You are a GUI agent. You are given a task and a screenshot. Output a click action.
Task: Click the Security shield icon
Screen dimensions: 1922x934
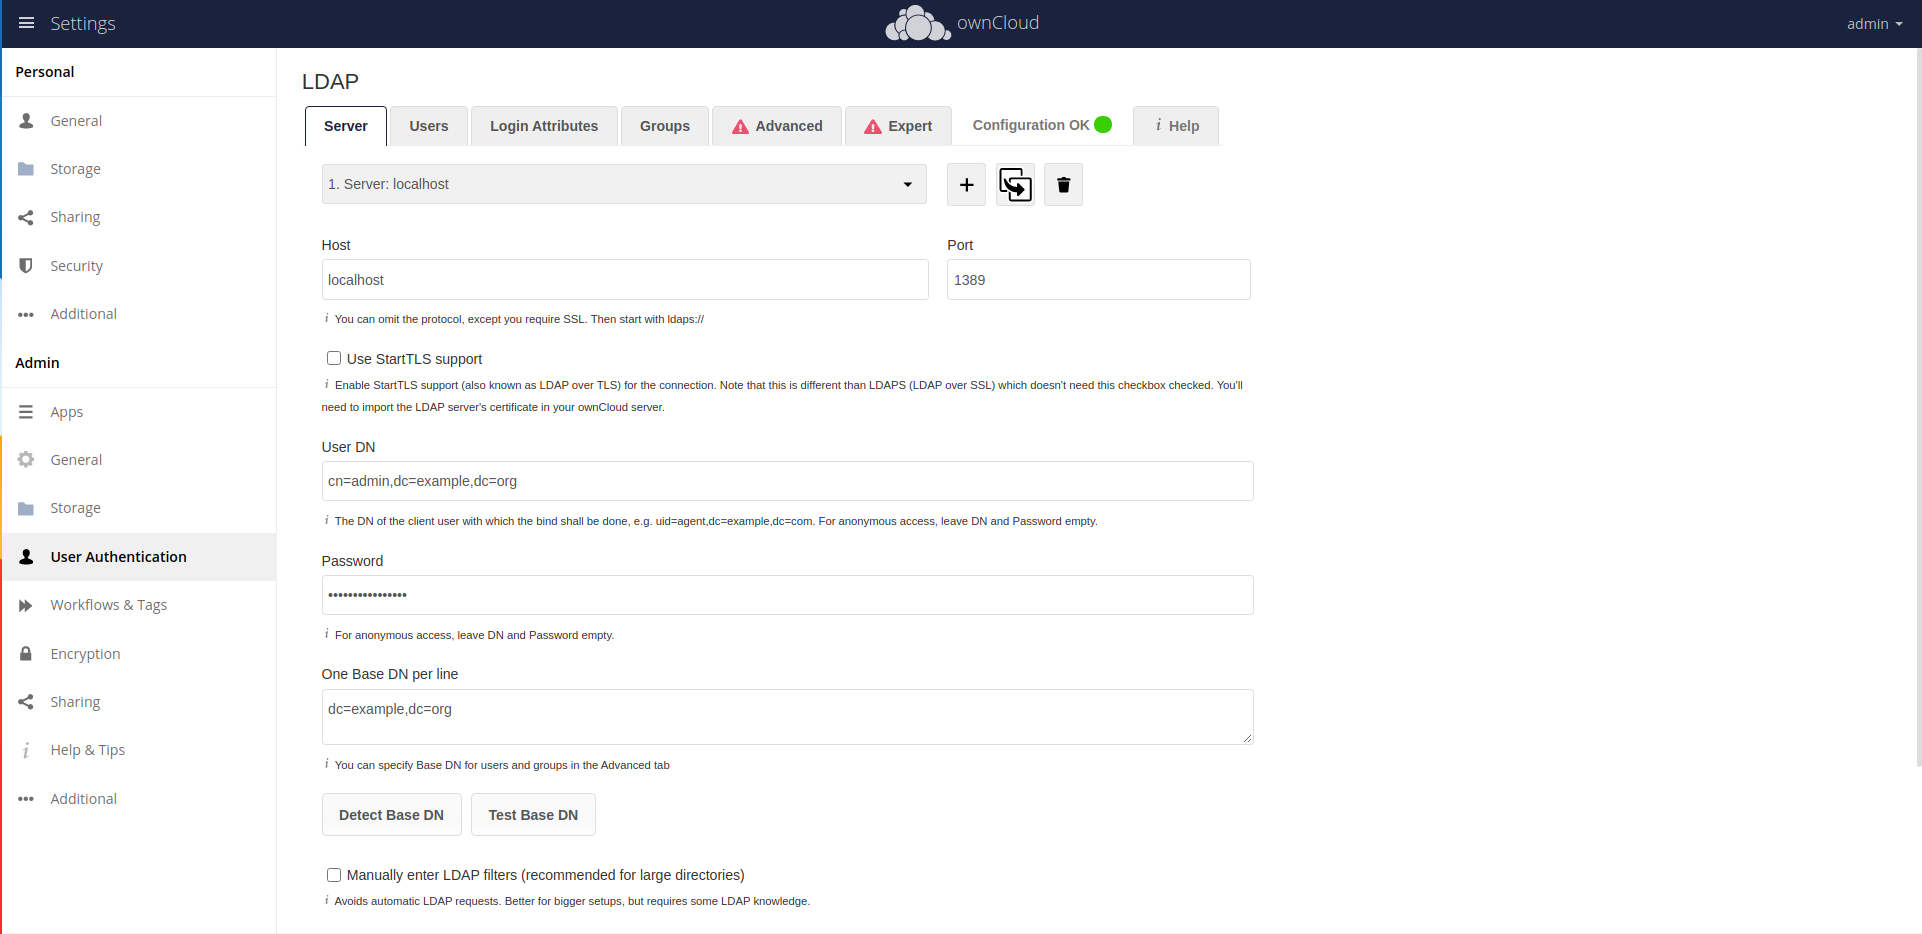26,266
